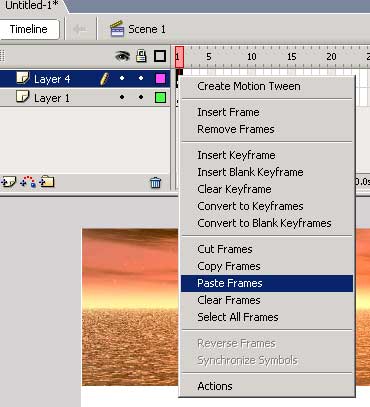This screenshot has width=370, height=407.
Task: Toggle visibility dot for Layer 4
Action: [122, 78]
